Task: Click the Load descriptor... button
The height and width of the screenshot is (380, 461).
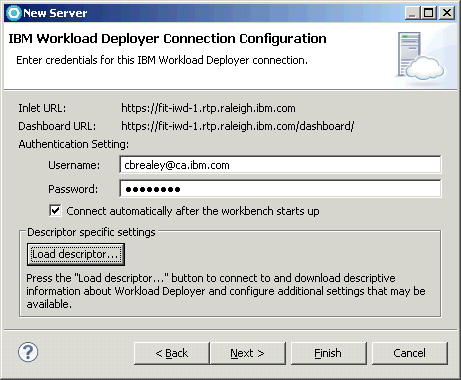Action: coord(76,254)
